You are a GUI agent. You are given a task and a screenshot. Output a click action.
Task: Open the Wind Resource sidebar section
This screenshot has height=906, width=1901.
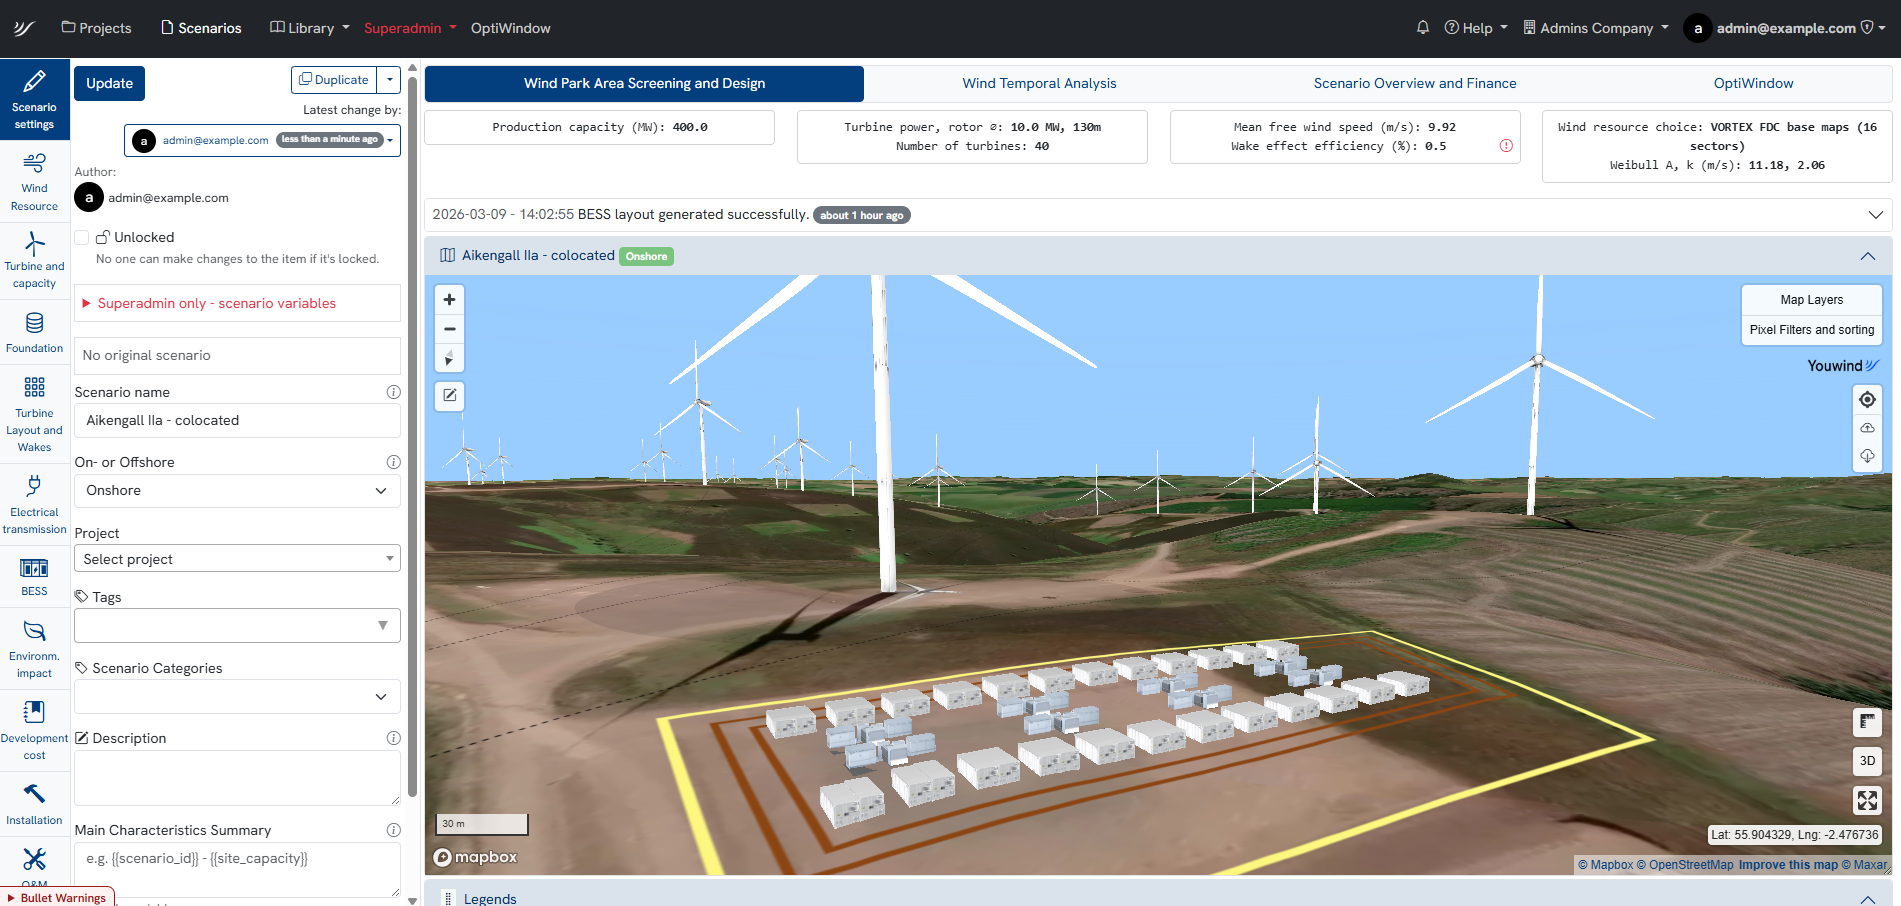point(34,181)
